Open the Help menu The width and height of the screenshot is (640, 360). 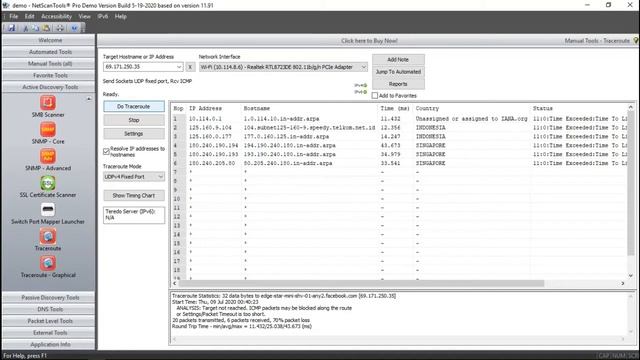(x=120, y=16)
